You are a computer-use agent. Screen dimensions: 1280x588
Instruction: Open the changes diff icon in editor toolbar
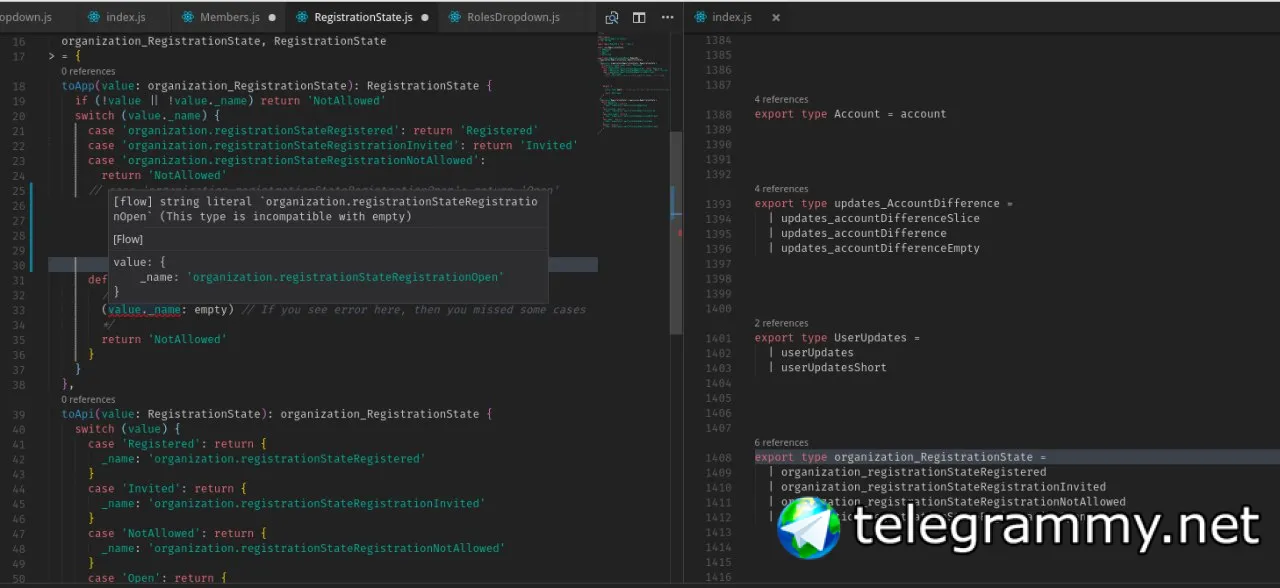point(612,17)
